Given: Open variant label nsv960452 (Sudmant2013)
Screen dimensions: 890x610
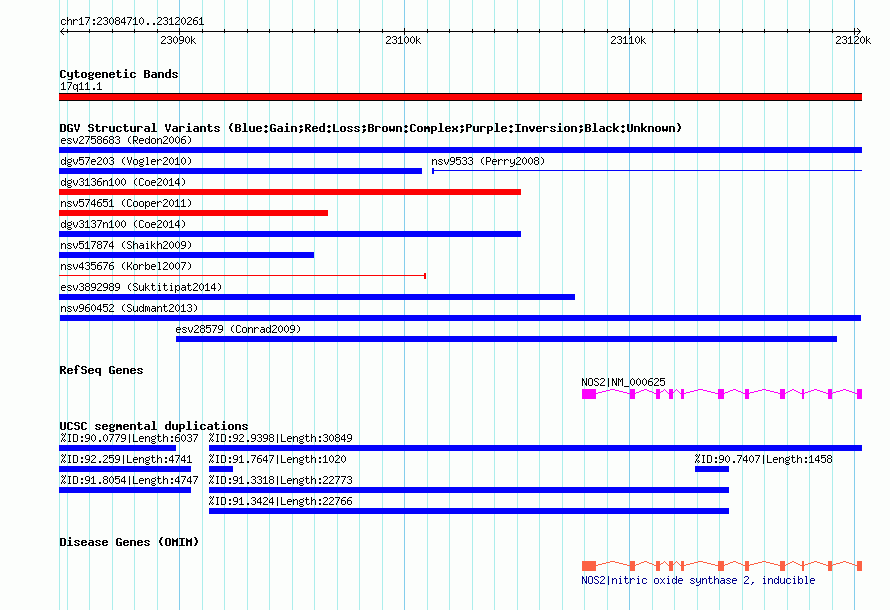Looking at the screenshot, I should [129, 308].
